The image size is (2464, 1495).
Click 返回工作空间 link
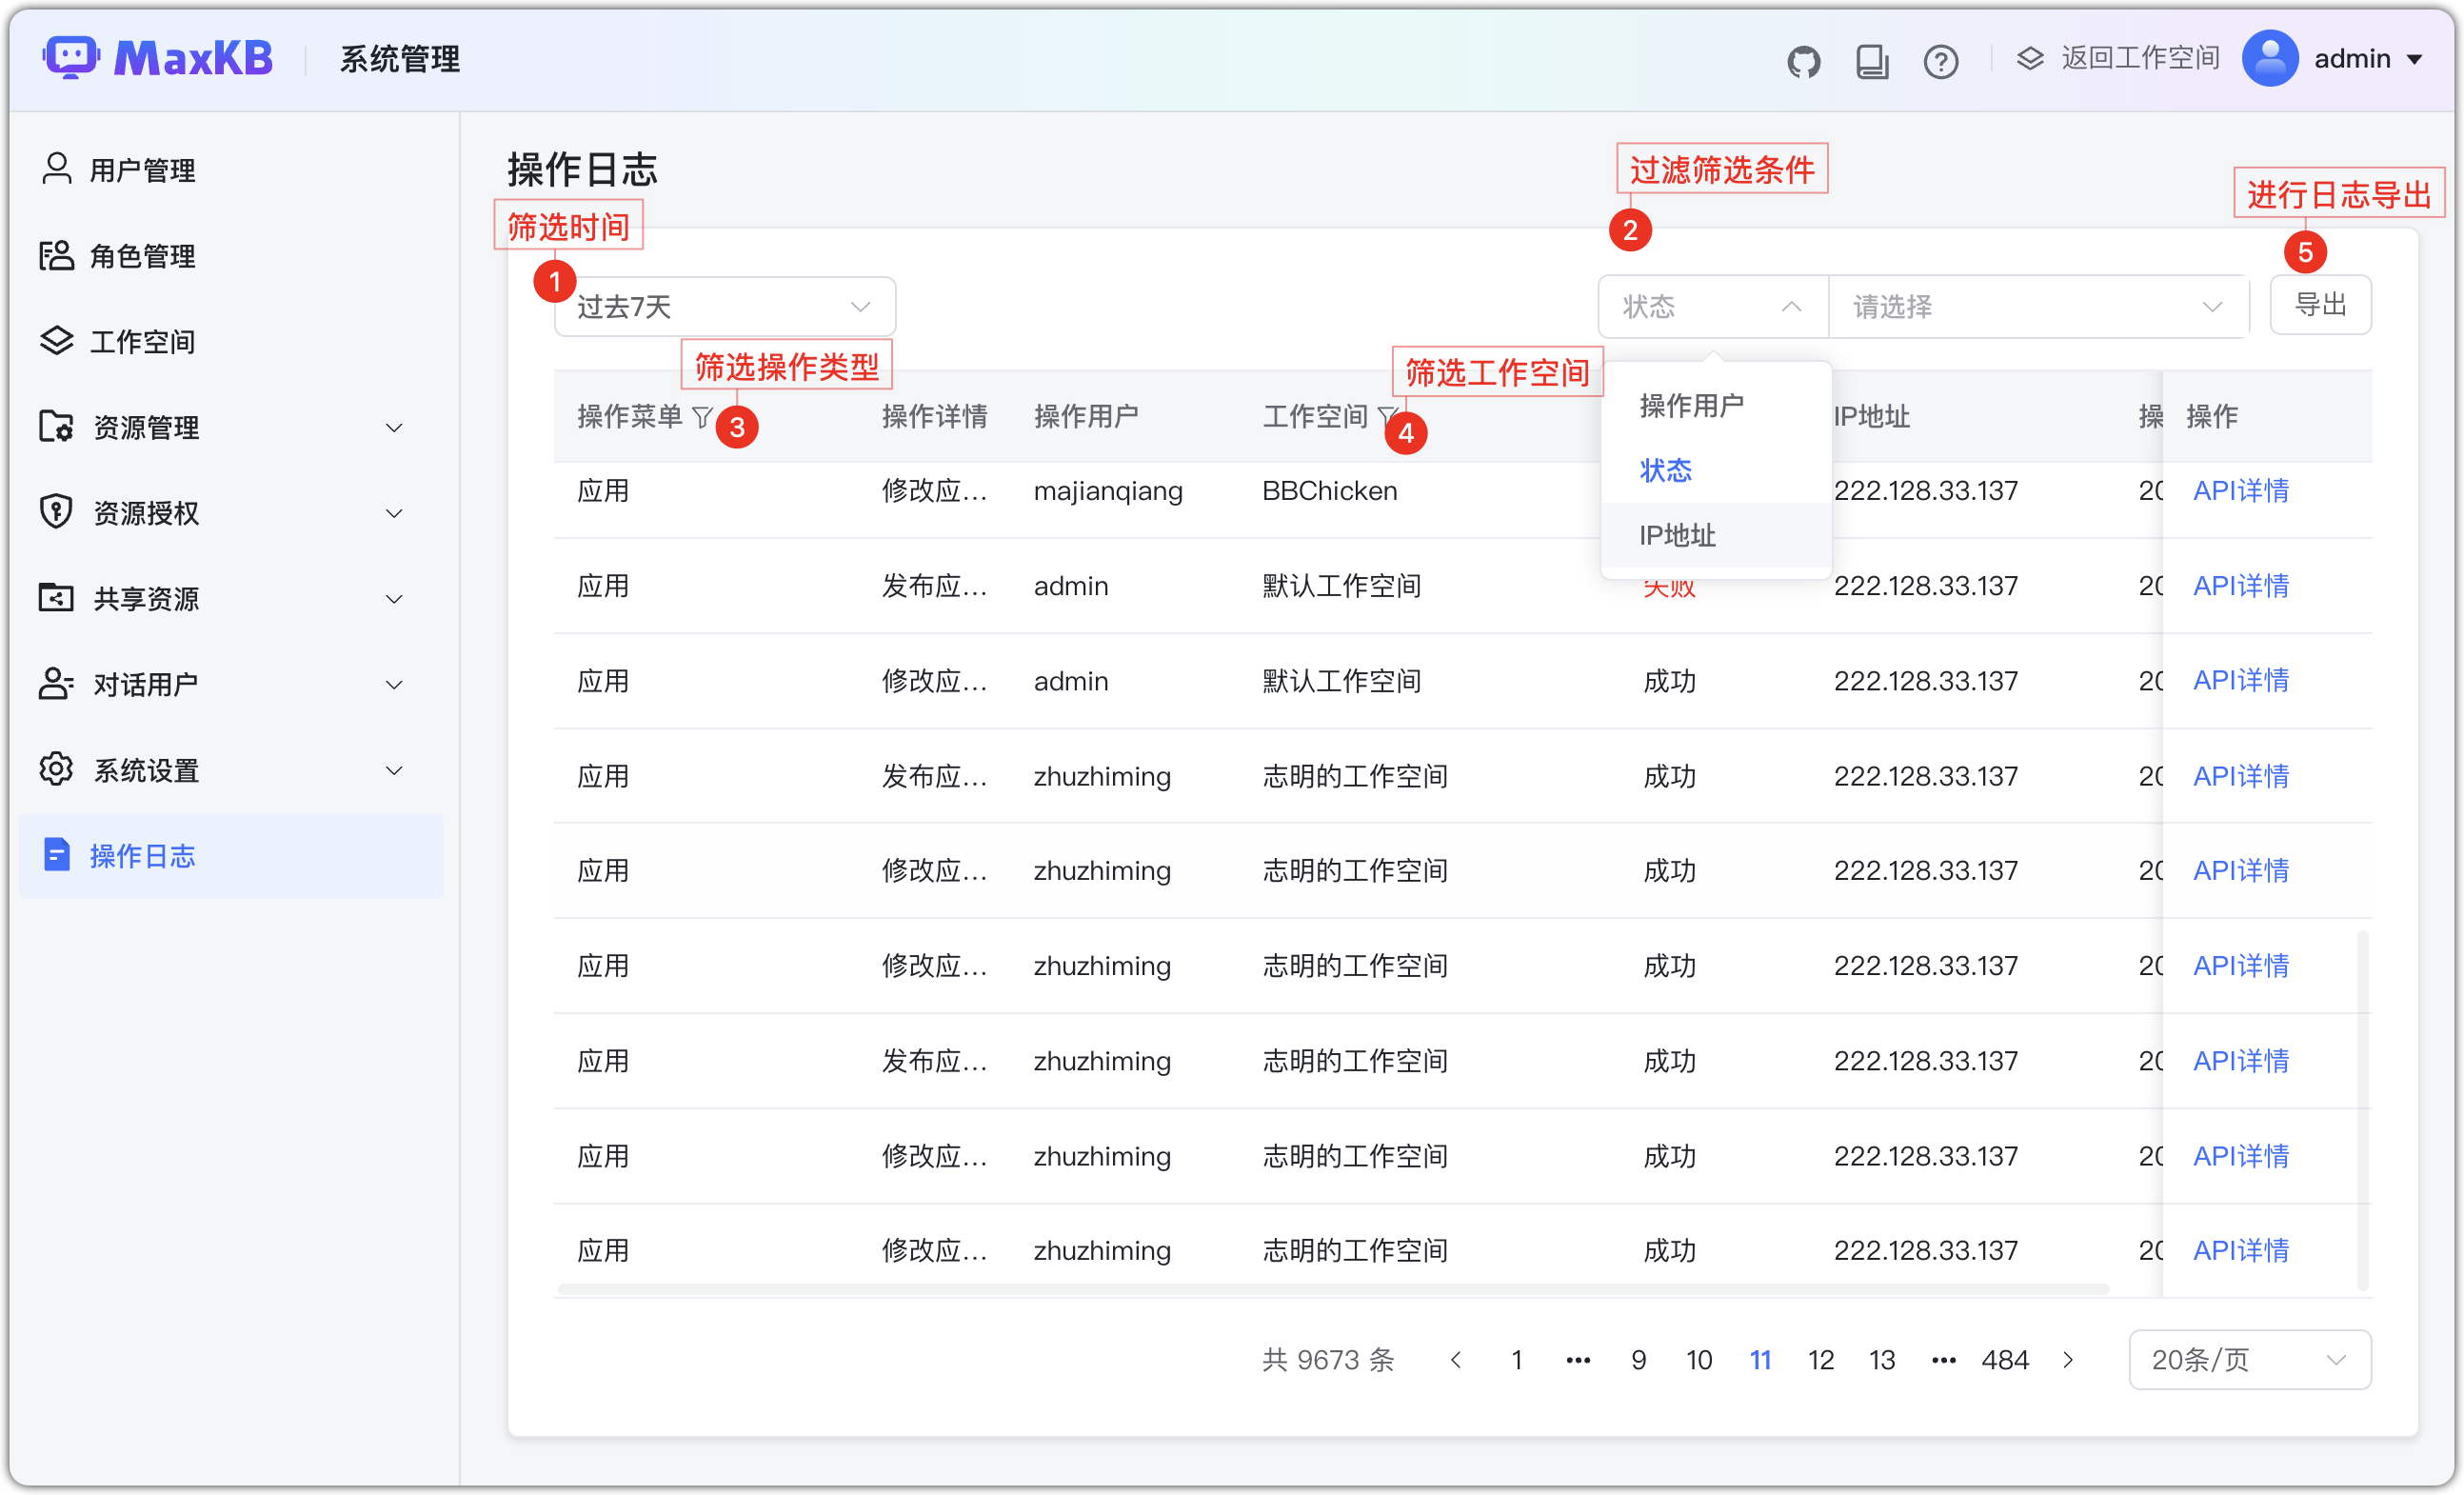[2139, 58]
